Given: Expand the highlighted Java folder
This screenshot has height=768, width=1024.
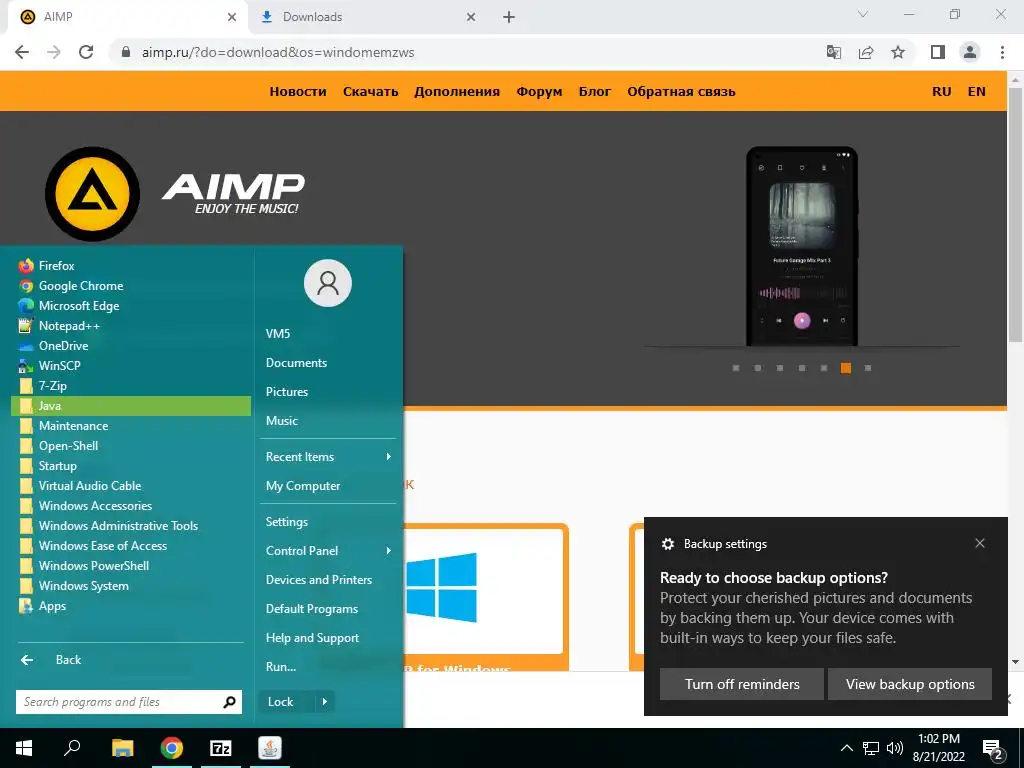Looking at the screenshot, I should coord(131,406).
